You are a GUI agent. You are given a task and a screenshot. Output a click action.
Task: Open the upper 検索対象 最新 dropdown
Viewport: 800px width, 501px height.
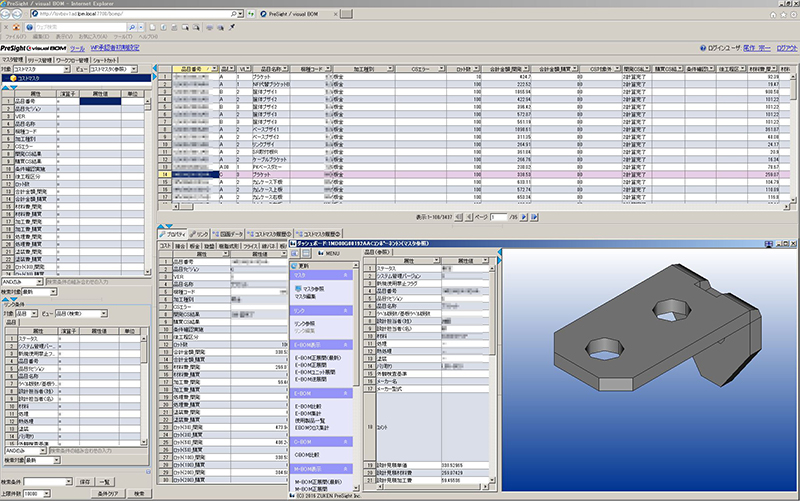tap(53, 292)
